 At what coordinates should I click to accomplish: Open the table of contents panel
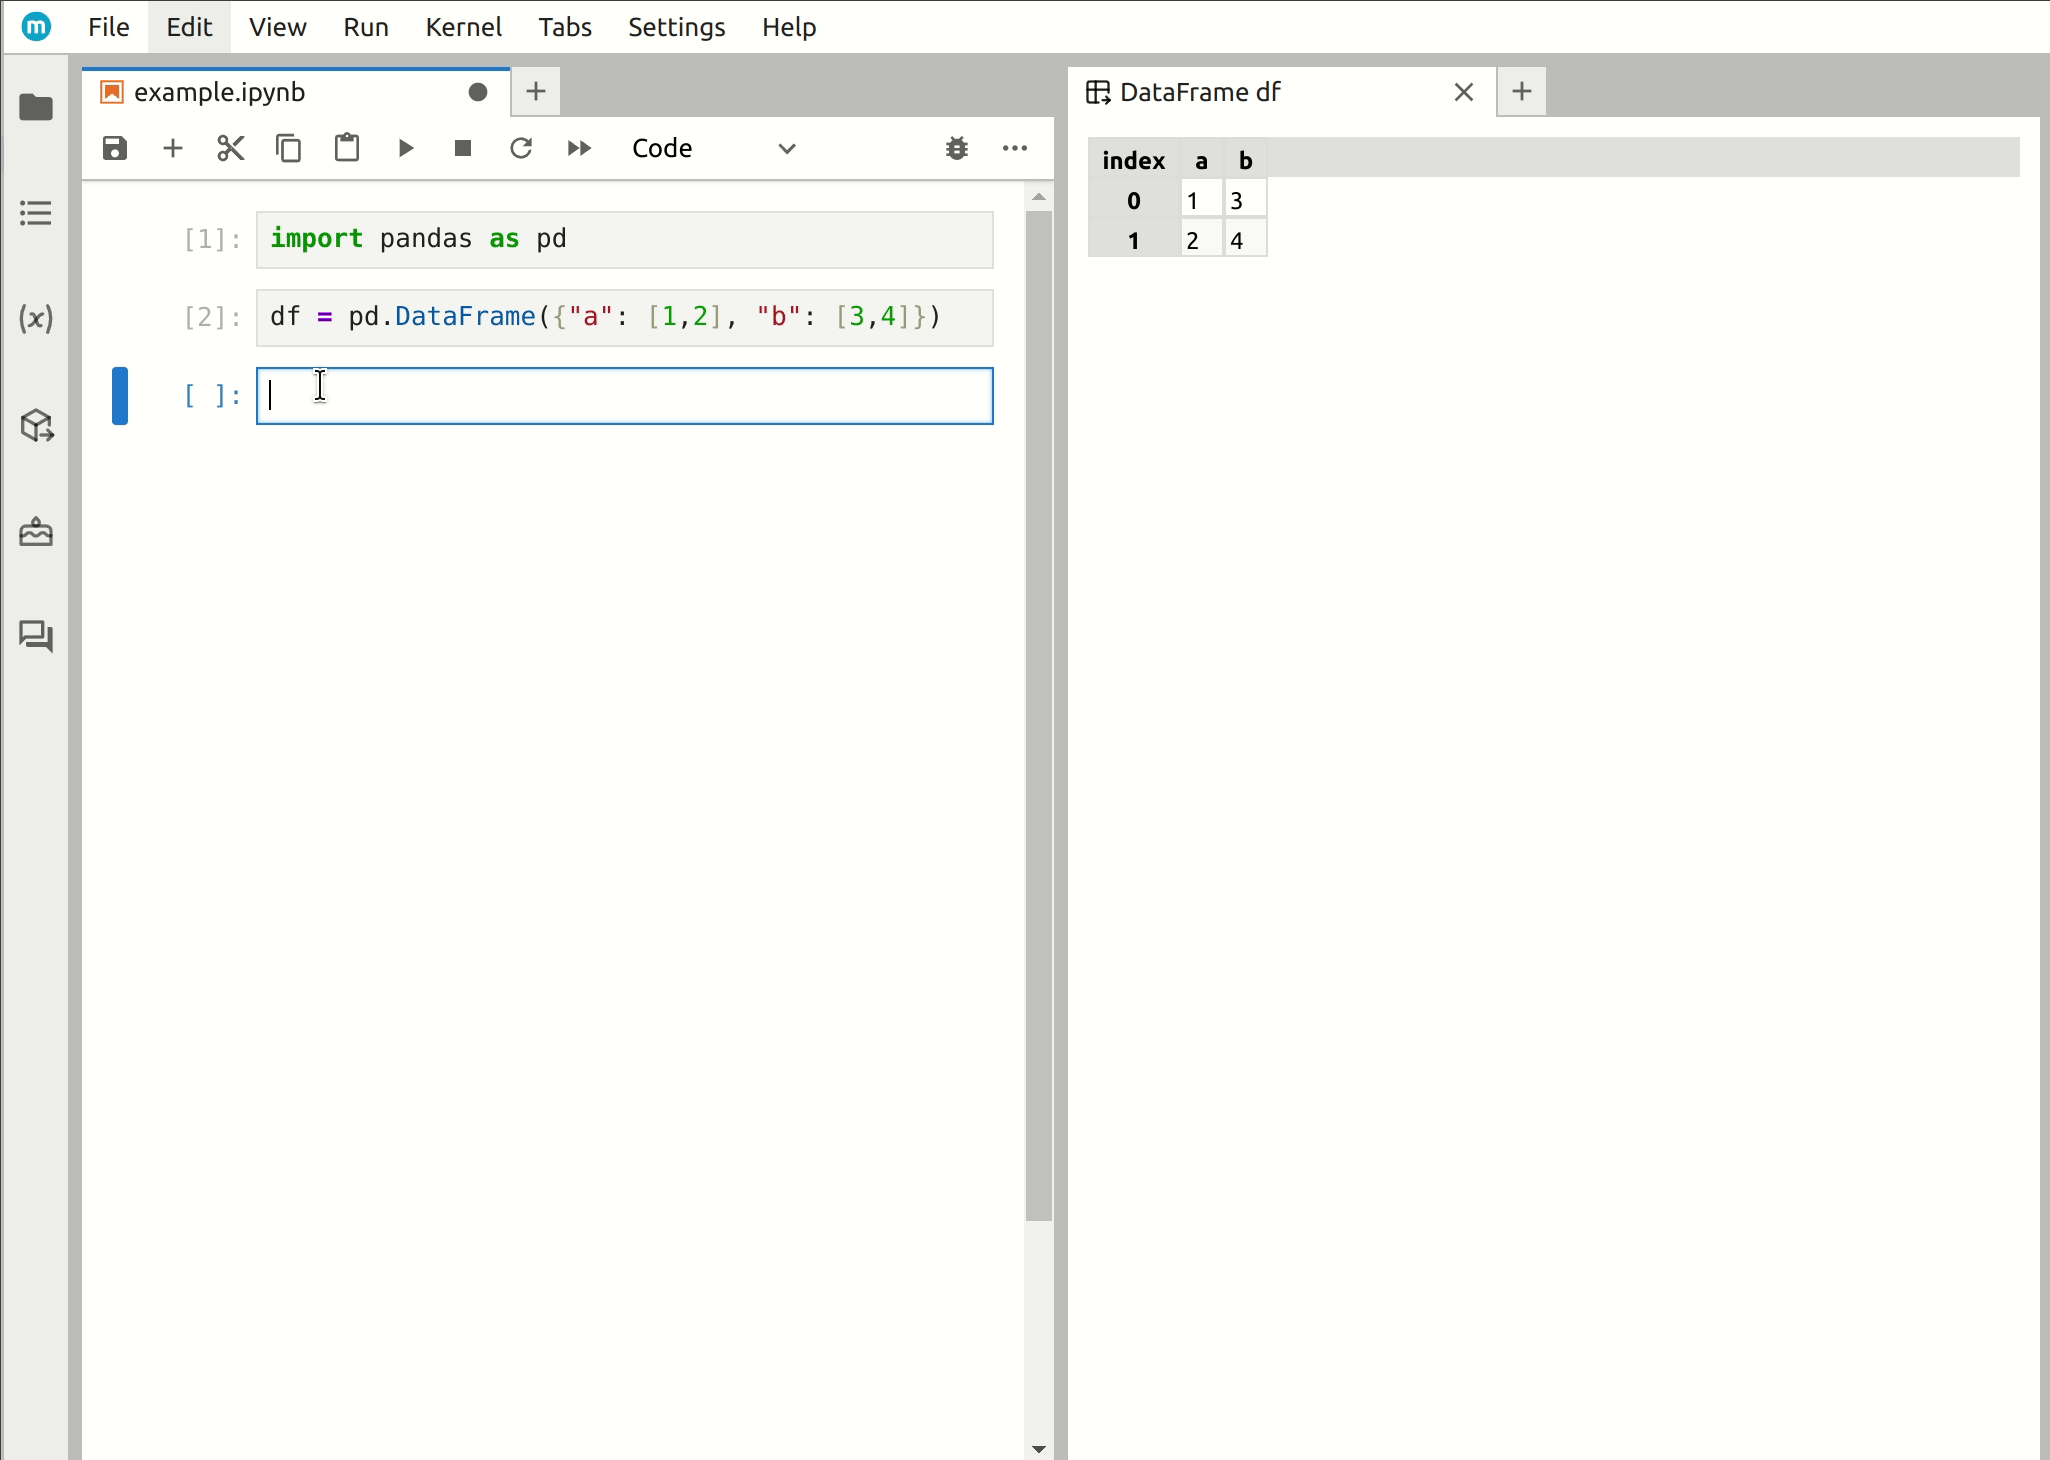pos(36,213)
